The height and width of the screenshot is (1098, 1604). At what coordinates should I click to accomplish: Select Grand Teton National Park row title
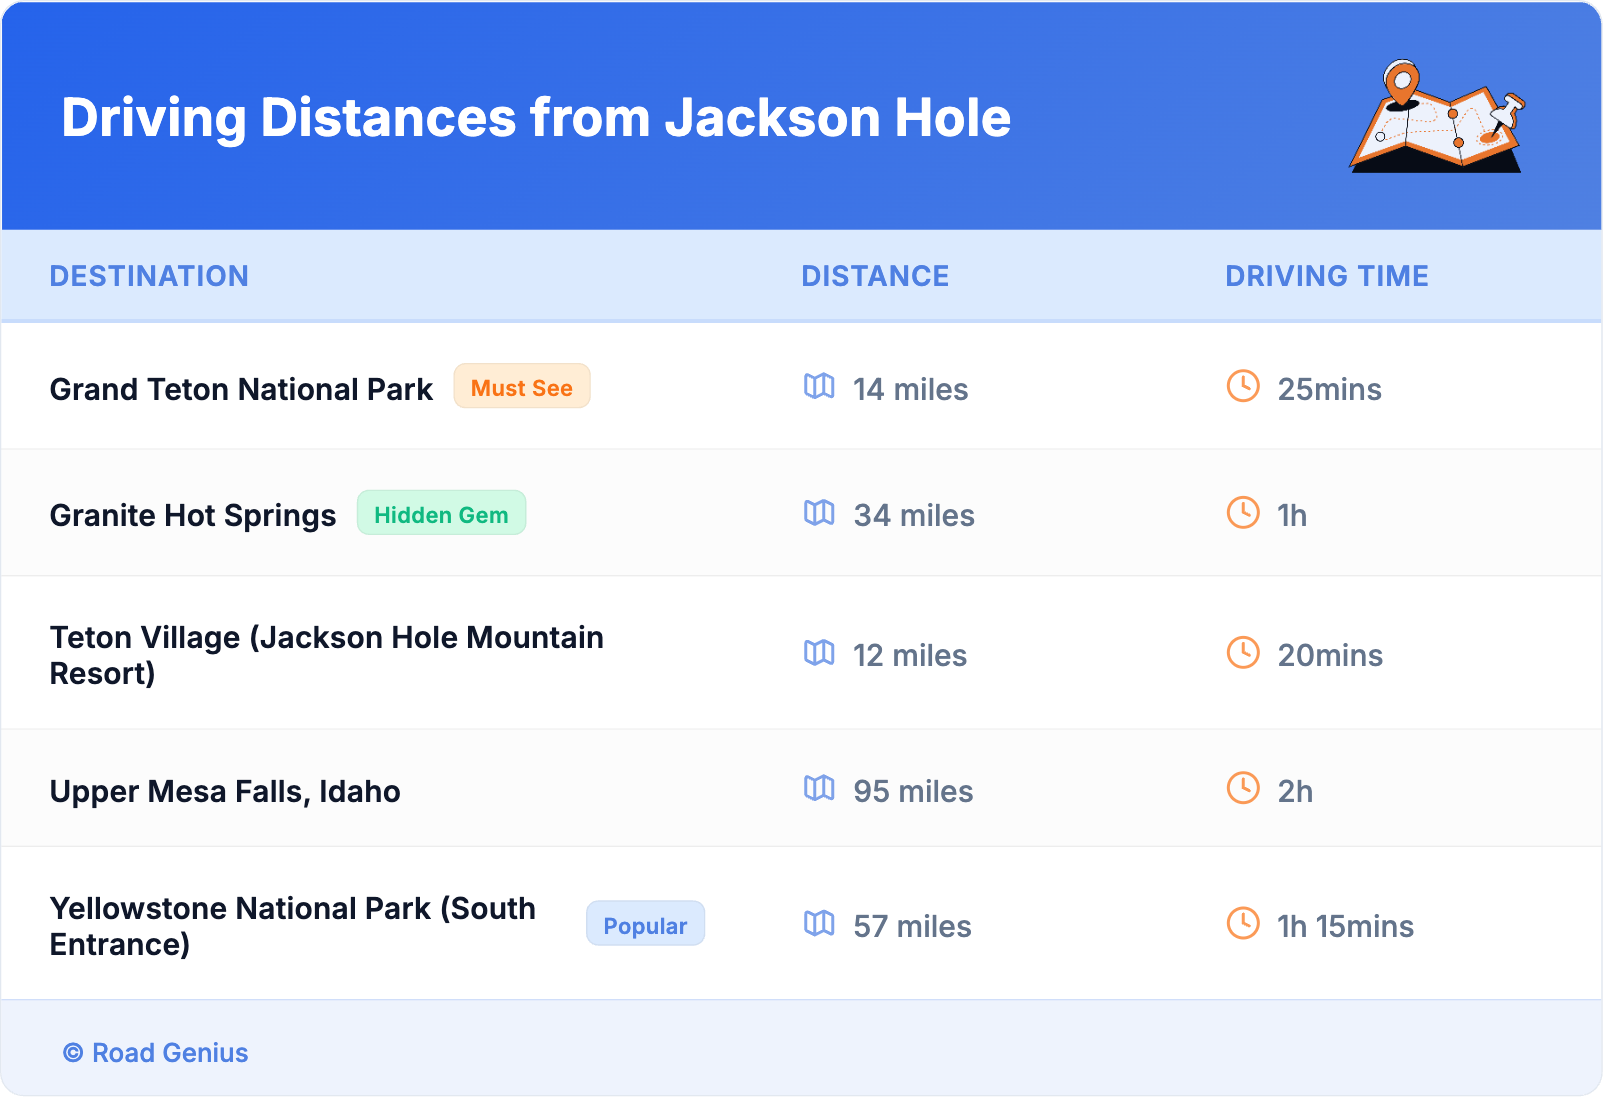(x=241, y=389)
